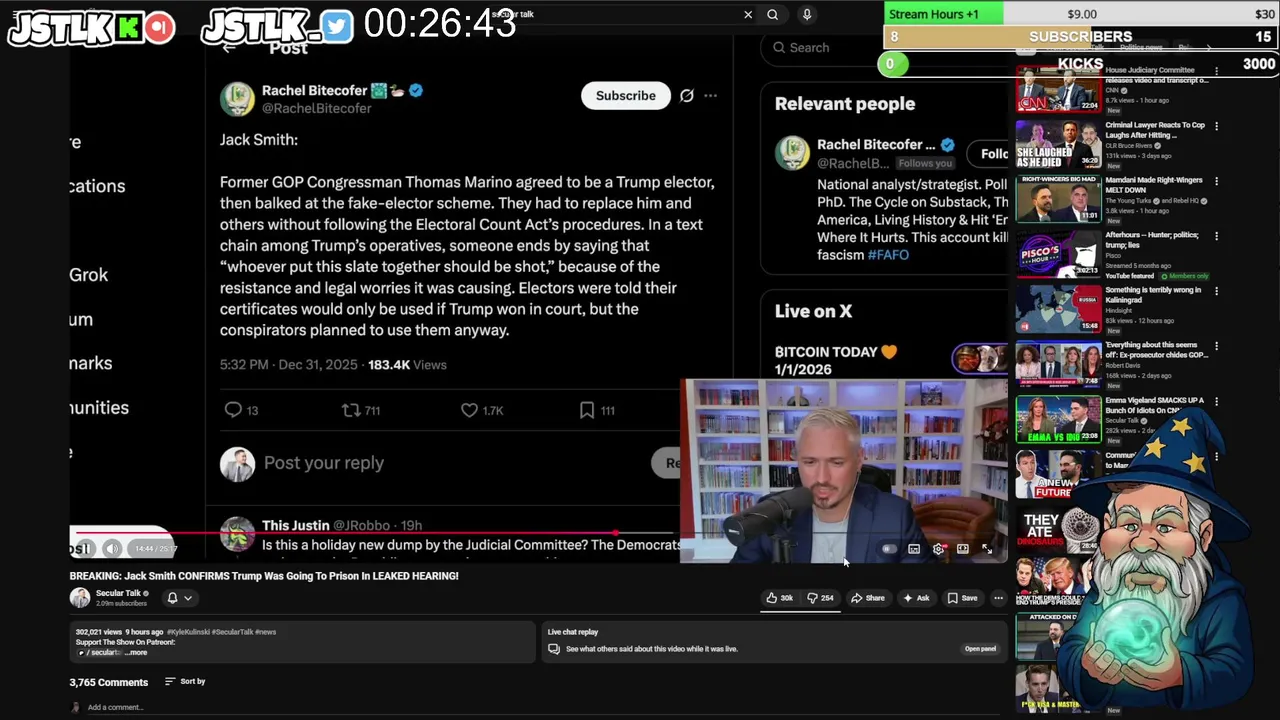The height and width of the screenshot is (720, 1280).
Task: Clear the YouTube search box text
Action: coord(748,15)
